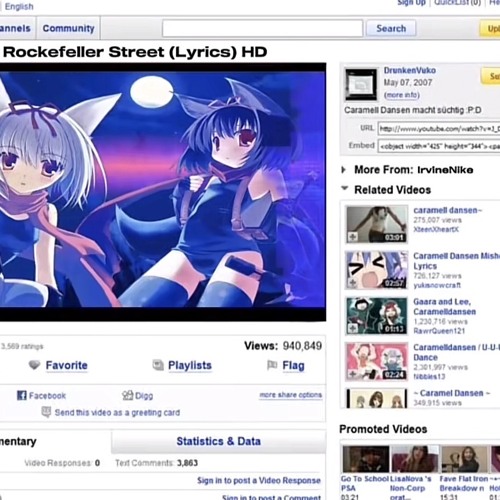The image size is (500, 500).
Task: Switch to Statistics & Data tab
Action: [218, 441]
